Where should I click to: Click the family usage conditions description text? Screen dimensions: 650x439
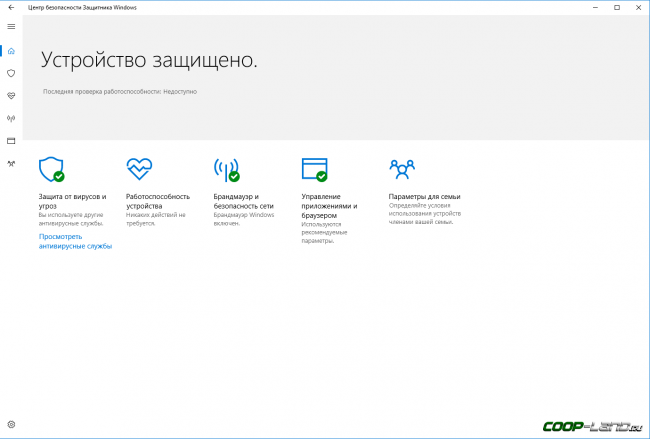pos(425,213)
